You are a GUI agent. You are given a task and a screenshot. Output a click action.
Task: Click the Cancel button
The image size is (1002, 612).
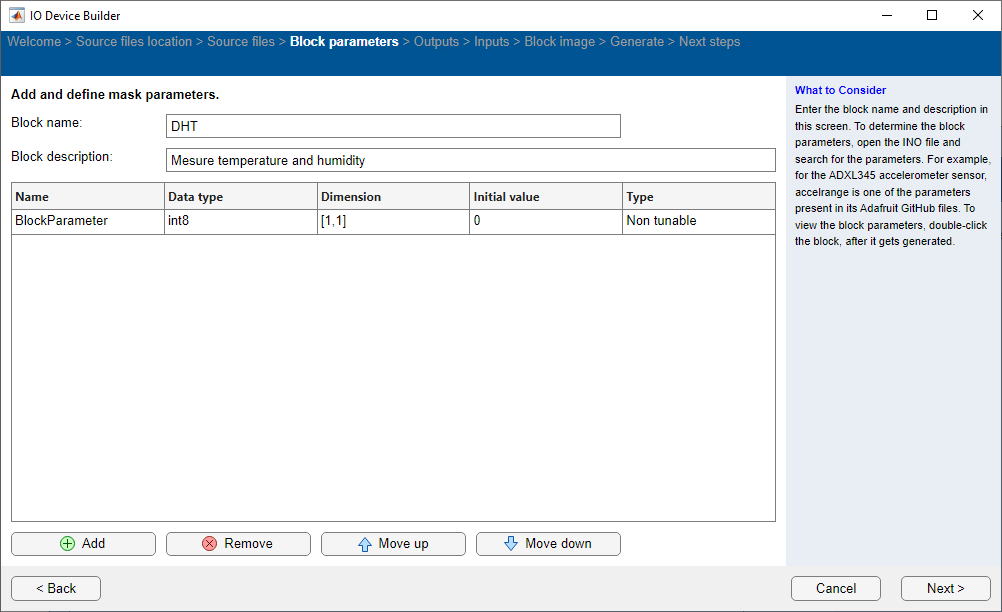[x=835, y=588]
